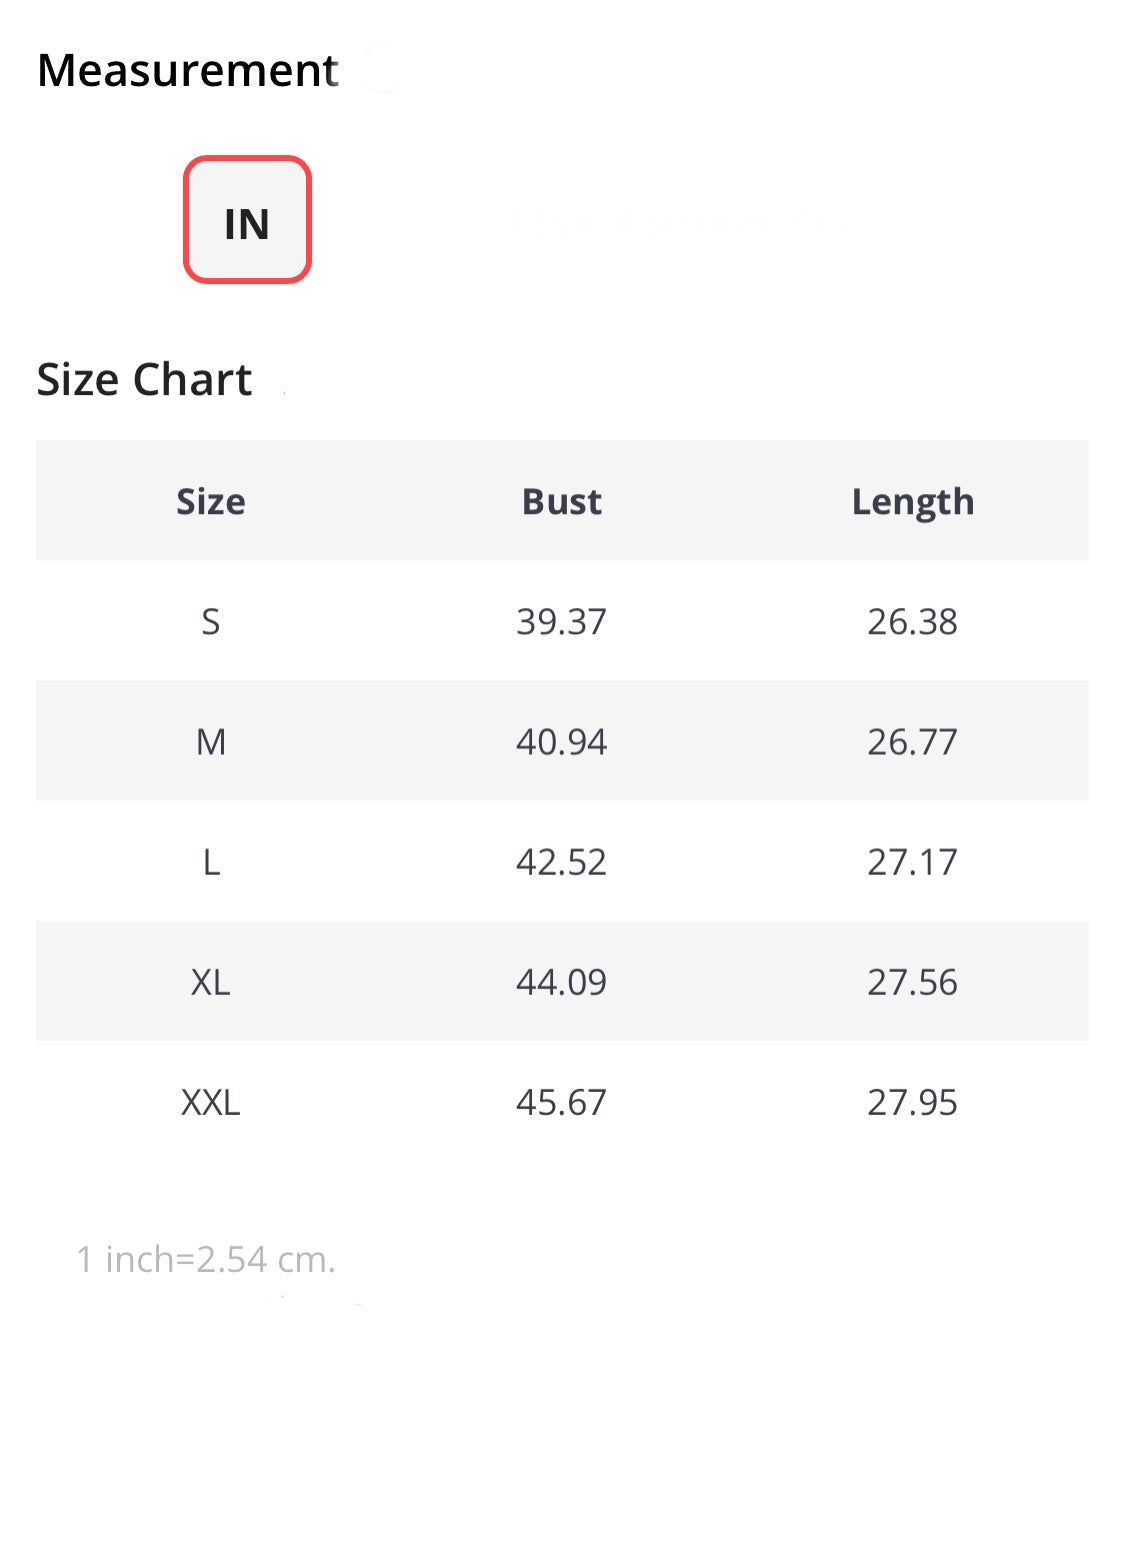Select the M size row label
The width and height of the screenshot is (1125, 1548).
[x=211, y=742]
